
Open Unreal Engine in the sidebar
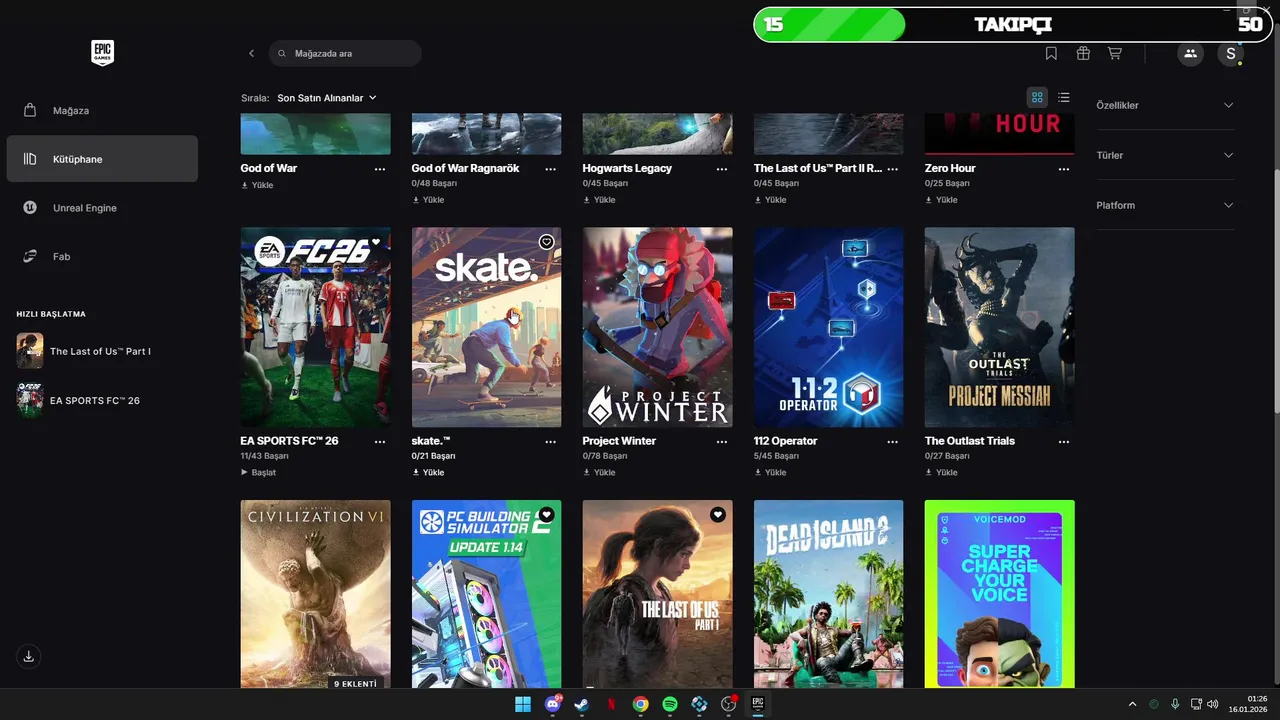point(102,208)
